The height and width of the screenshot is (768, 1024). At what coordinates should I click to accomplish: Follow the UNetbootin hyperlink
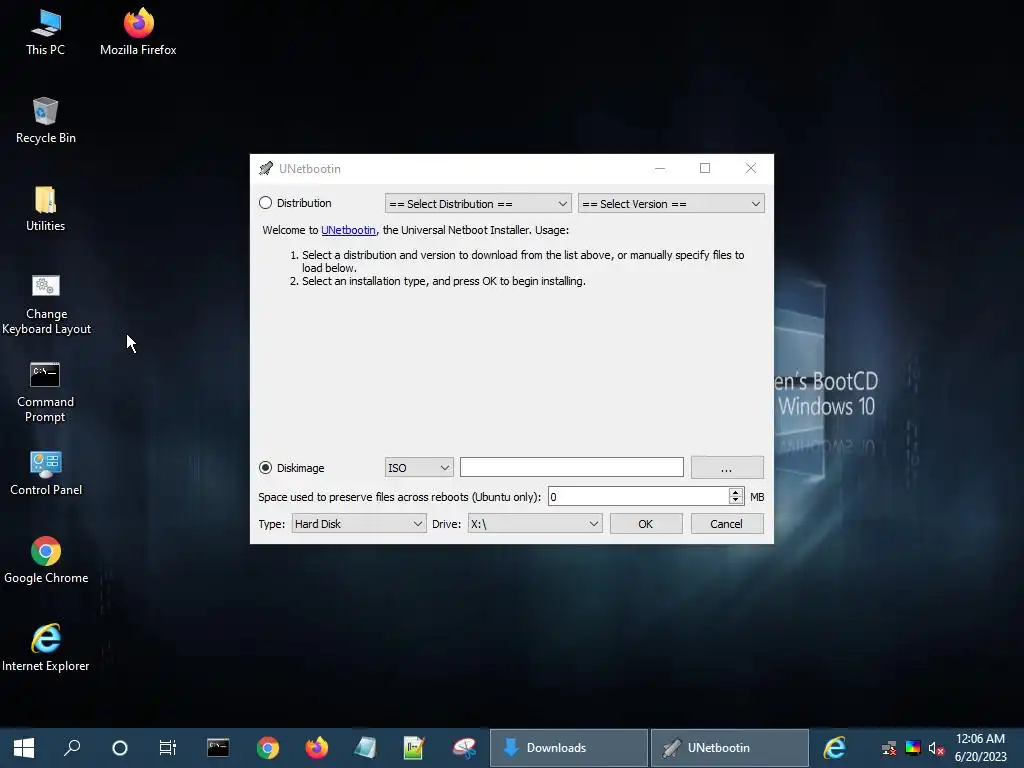tap(348, 230)
